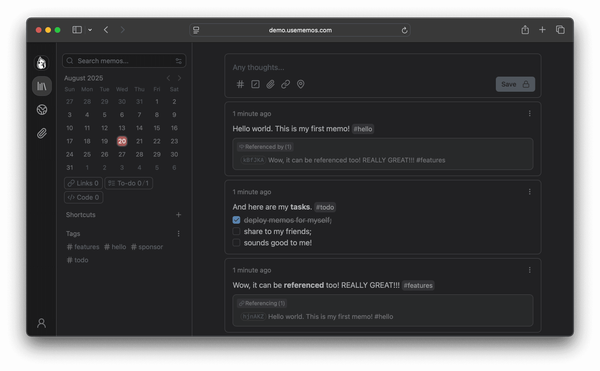Attach a file with the editor paperclip icon

tap(271, 84)
